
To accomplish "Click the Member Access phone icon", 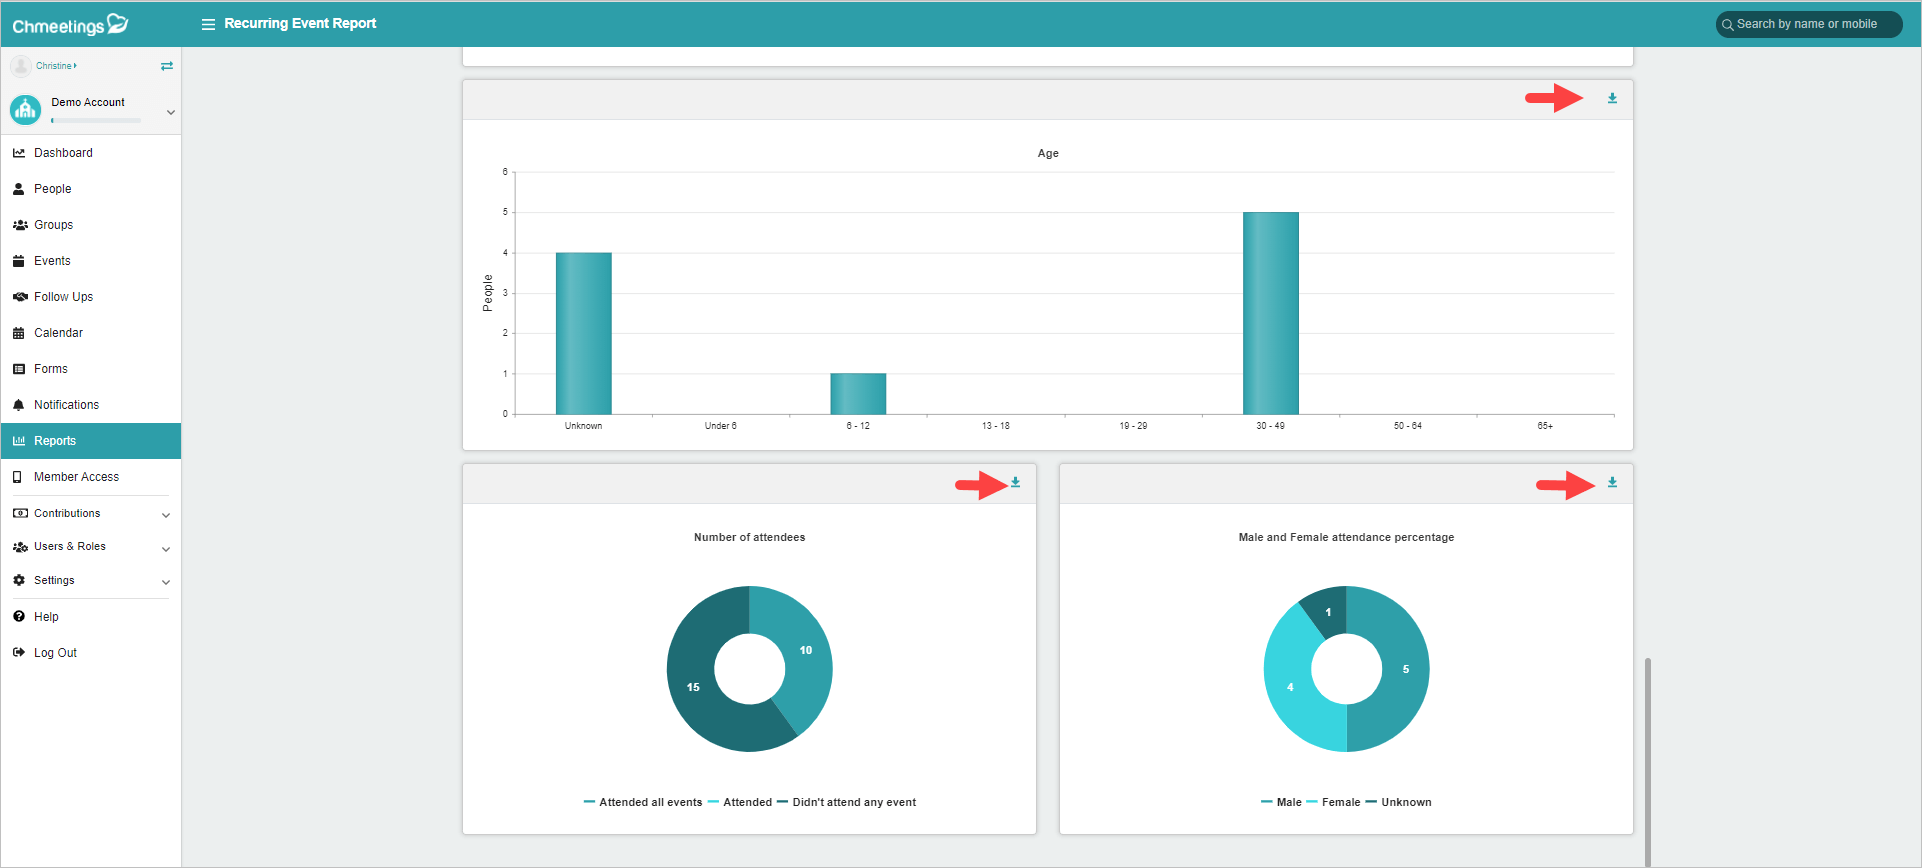I will click(18, 477).
